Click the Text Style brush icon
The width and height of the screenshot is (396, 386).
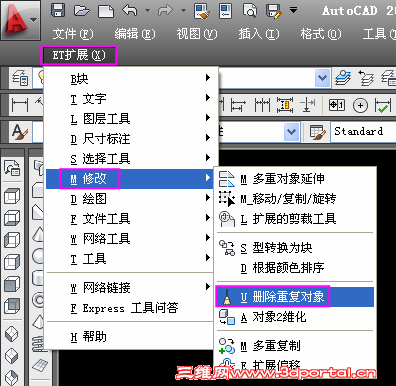click(x=20, y=131)
